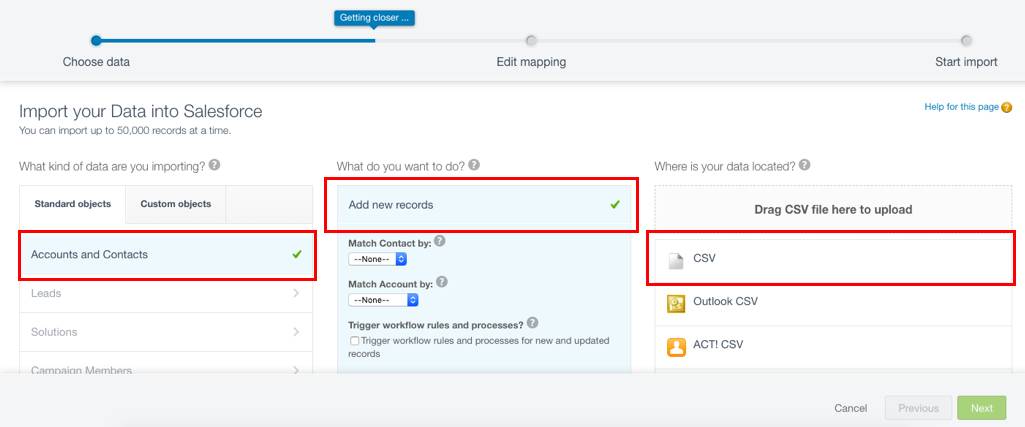
Task: Click the 50,000 records limit note
Action: [x=125, y=130]
